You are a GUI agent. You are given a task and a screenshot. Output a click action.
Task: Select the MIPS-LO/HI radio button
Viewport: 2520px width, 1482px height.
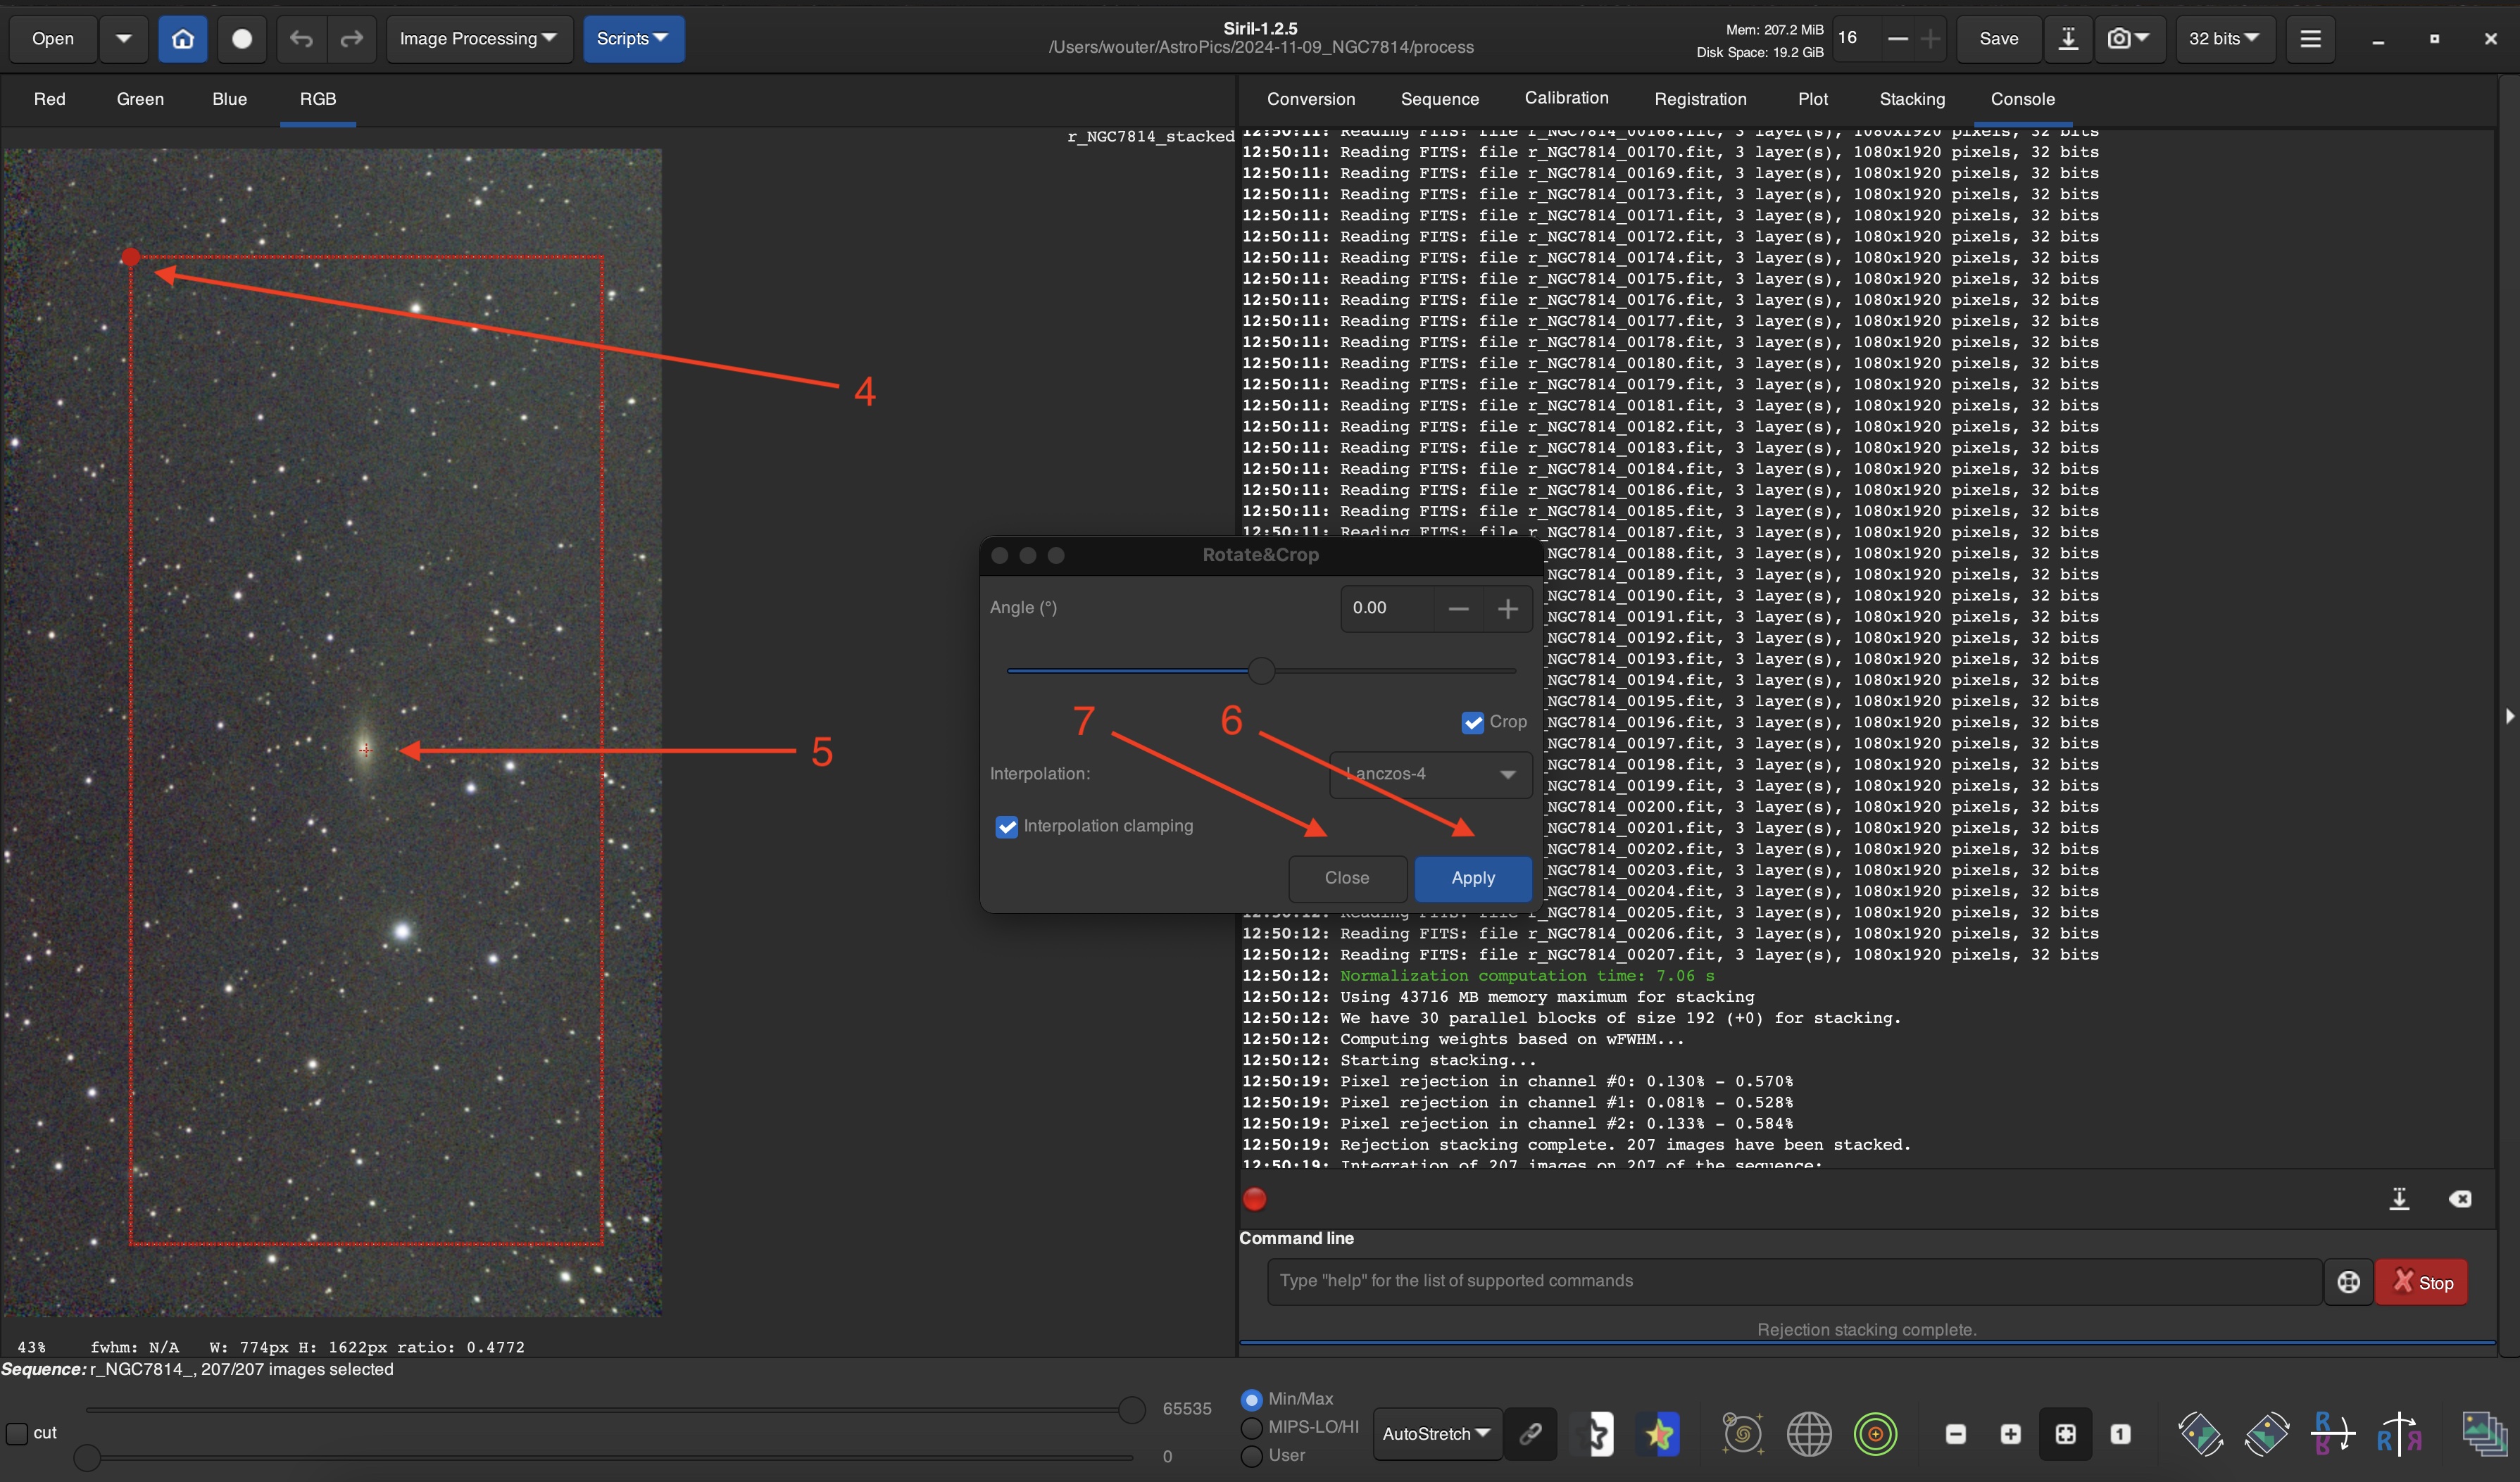(x=1251, y=1427)
